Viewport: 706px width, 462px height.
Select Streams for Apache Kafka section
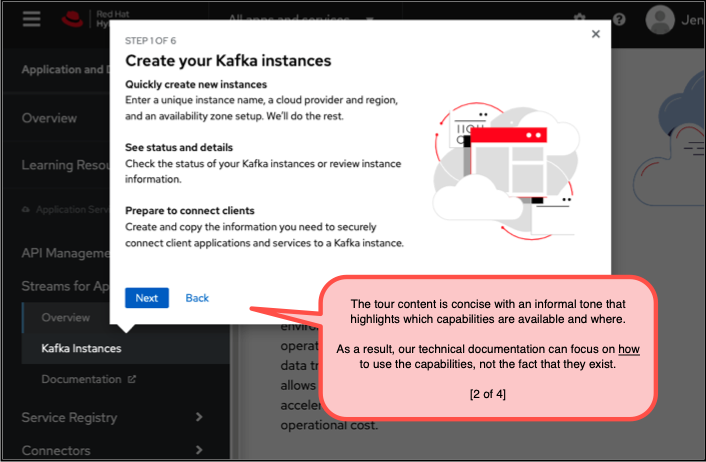pos(65,286)
